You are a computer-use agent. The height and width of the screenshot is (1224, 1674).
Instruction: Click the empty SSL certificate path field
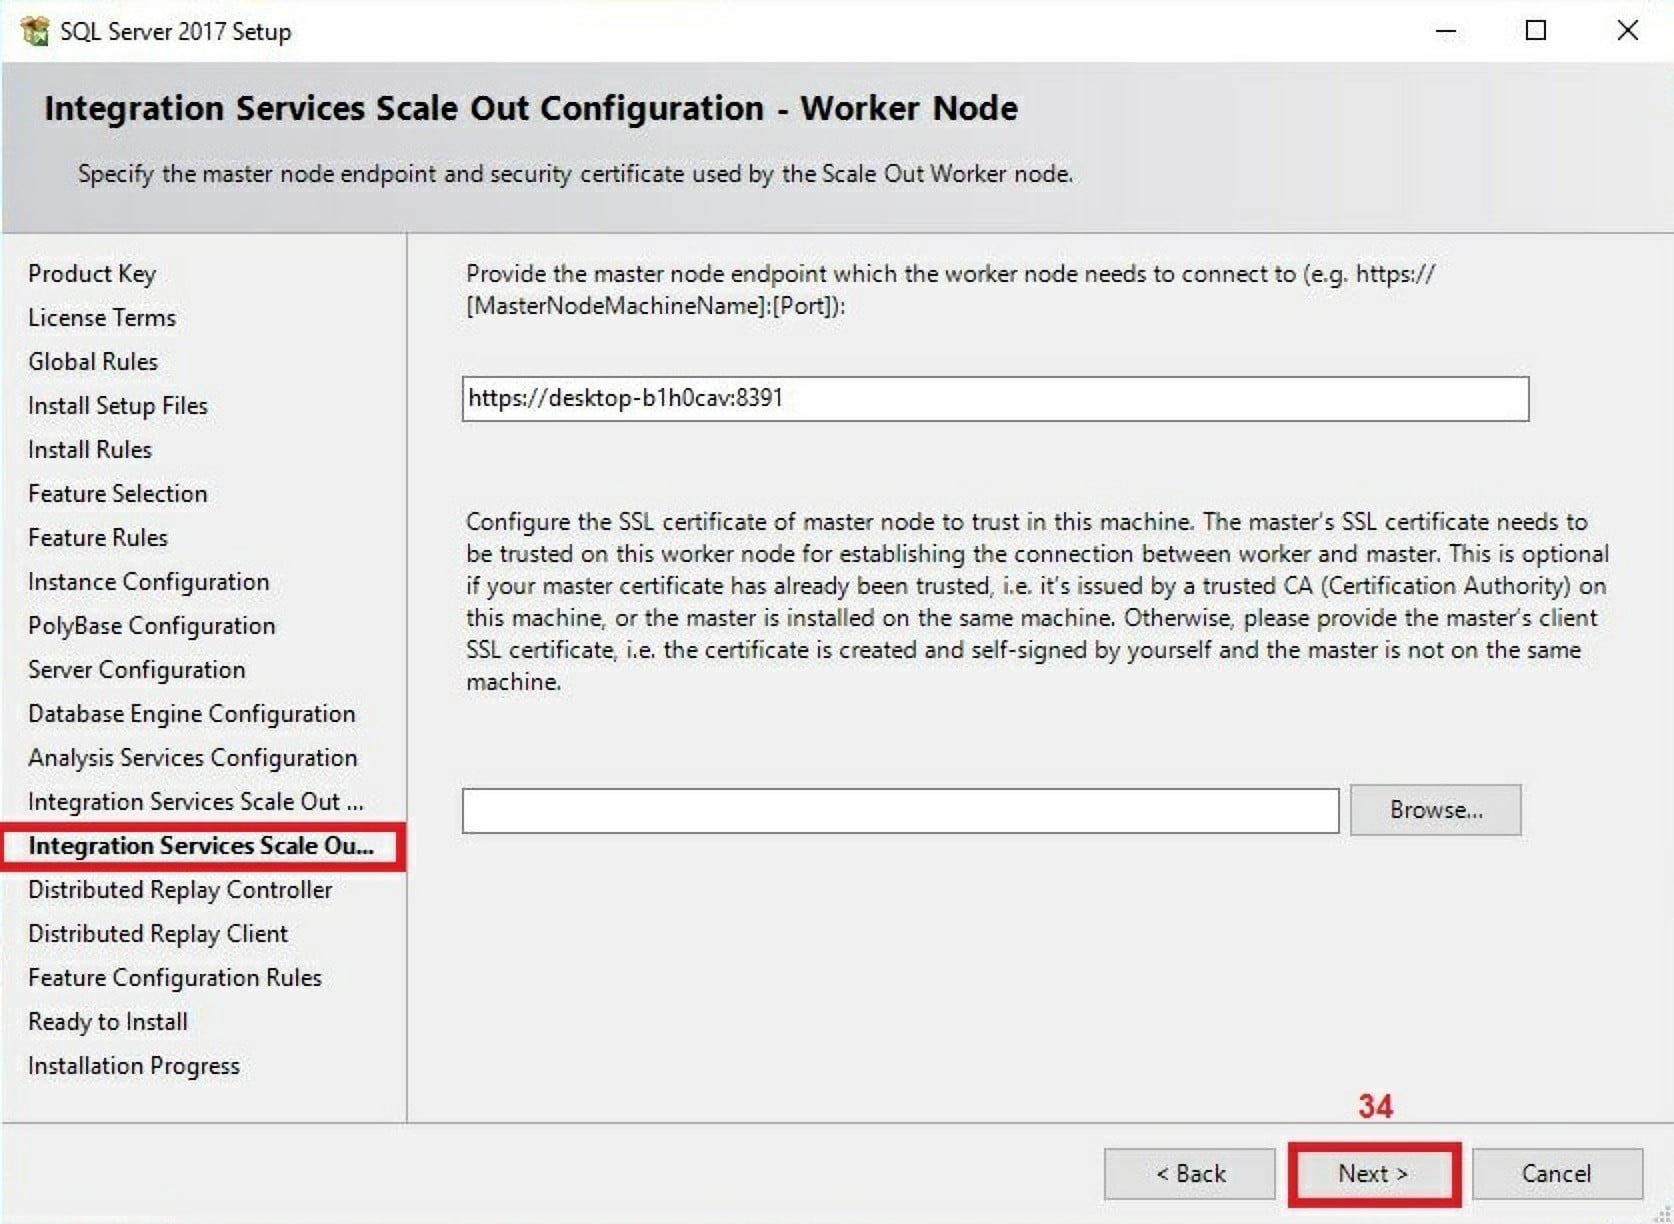point(900,810)
